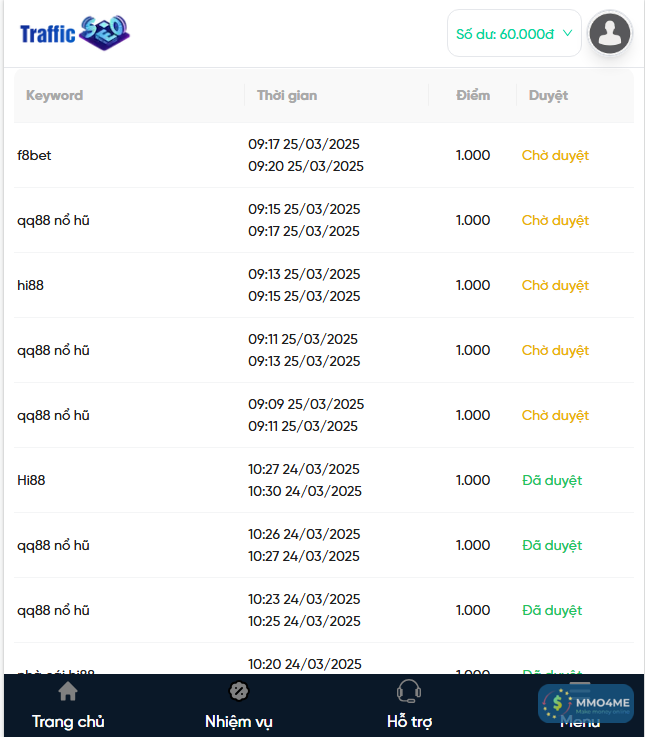Expand the Số dư balance dropdown
The image size is (645, 737).
[x=513, y=33]
